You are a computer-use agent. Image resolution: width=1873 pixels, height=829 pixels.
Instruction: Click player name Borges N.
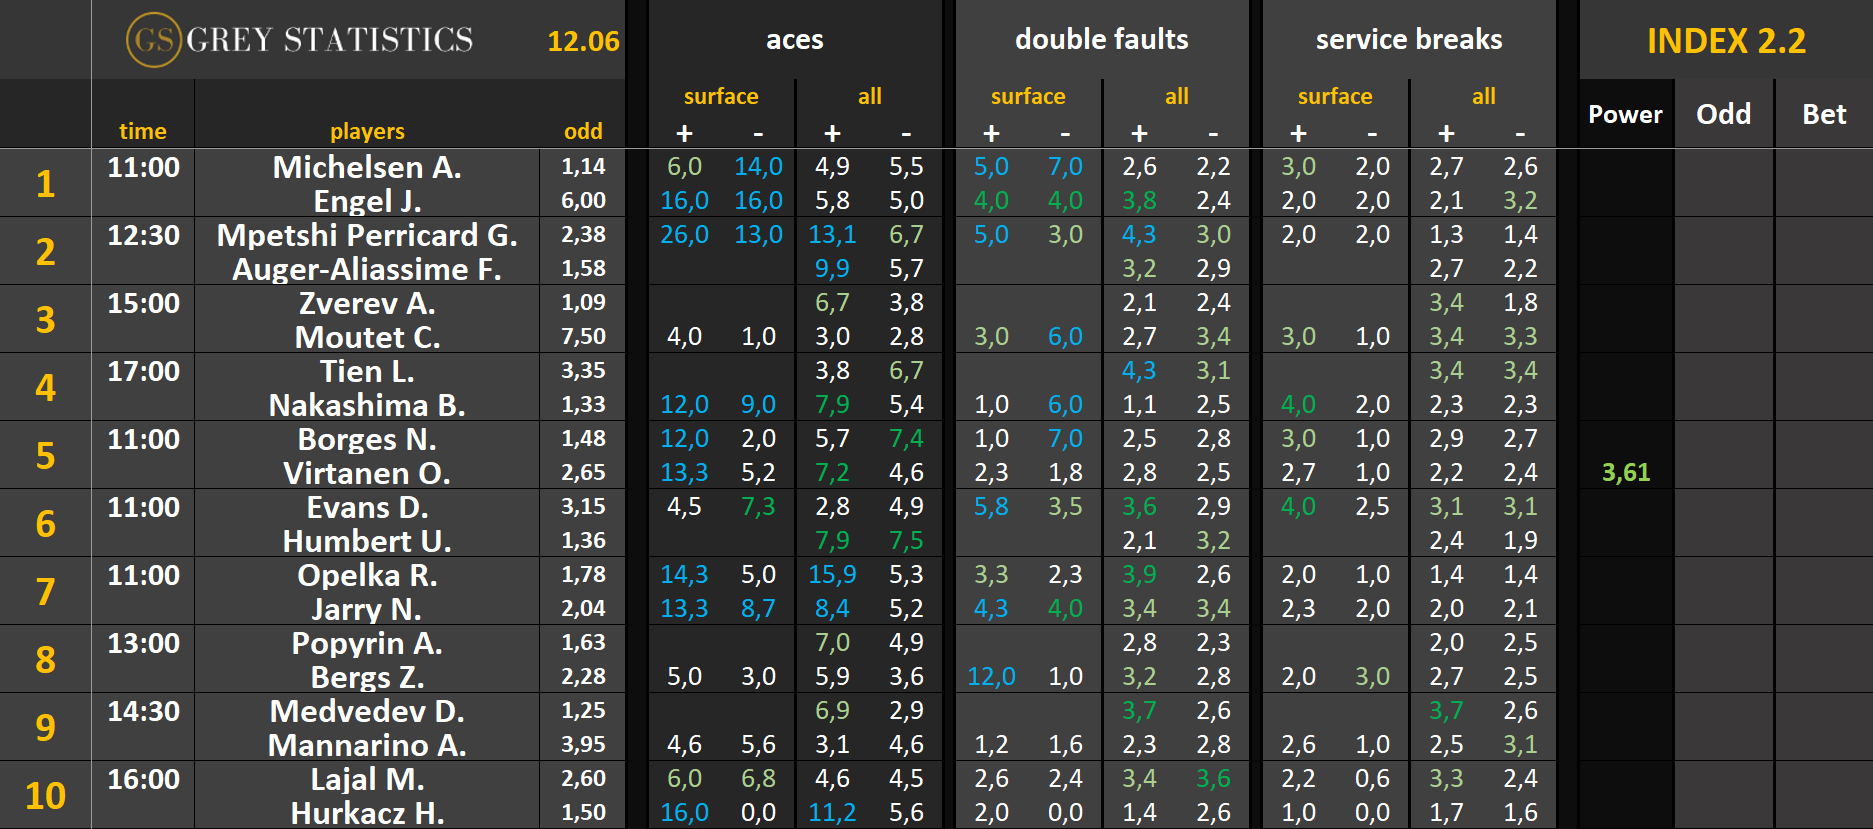coord(367,439)
